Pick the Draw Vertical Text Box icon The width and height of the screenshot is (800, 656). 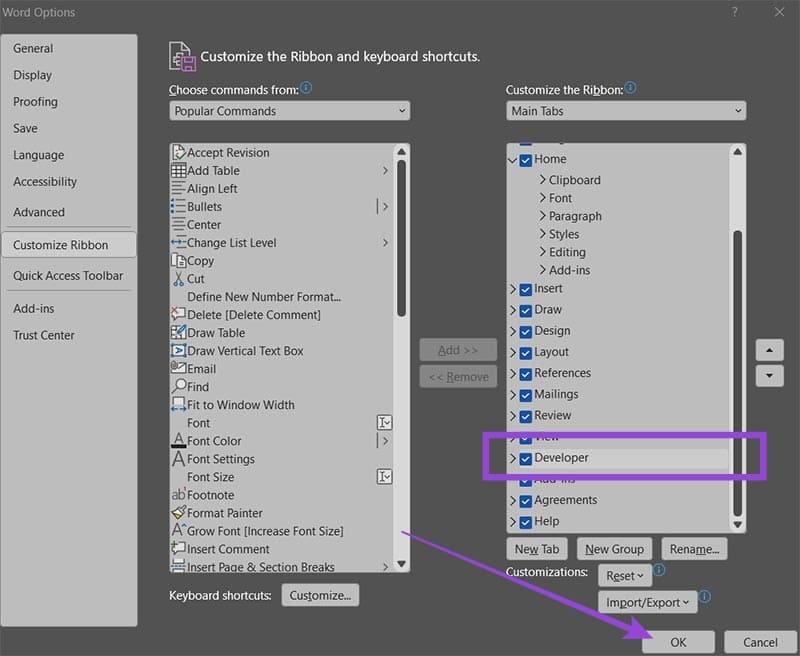point(178,350)
